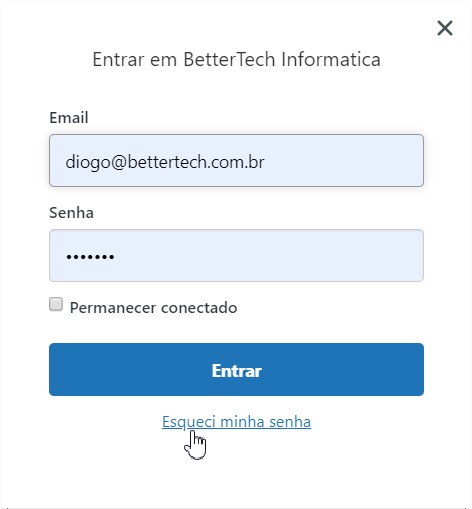Follow the forgot password link under Entrar
Viewport: 472px width, 509px height.
coord(236,422)
